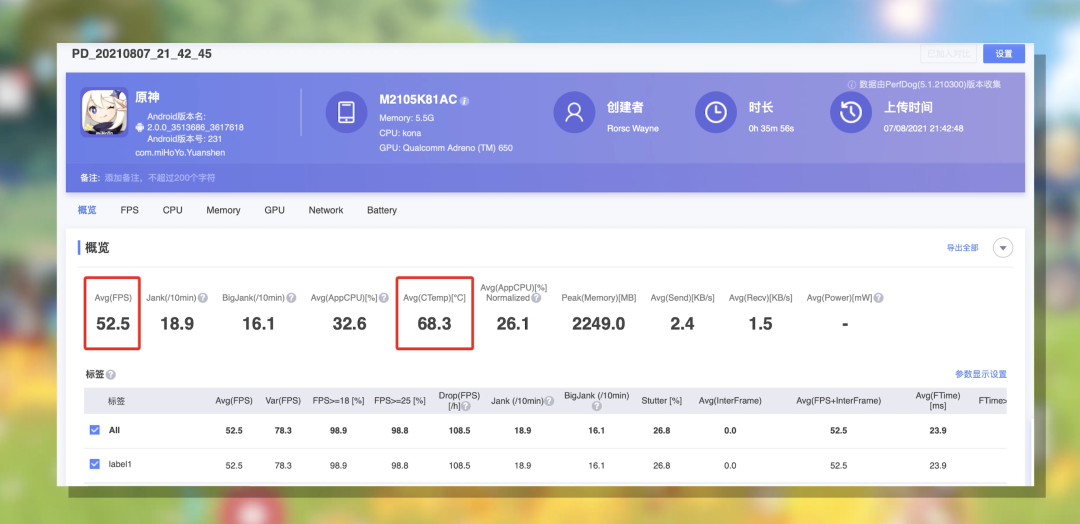1080x524 pixels.
Task: Click help icon next to BigJank(/10min) summary
Action: point(291,298)
